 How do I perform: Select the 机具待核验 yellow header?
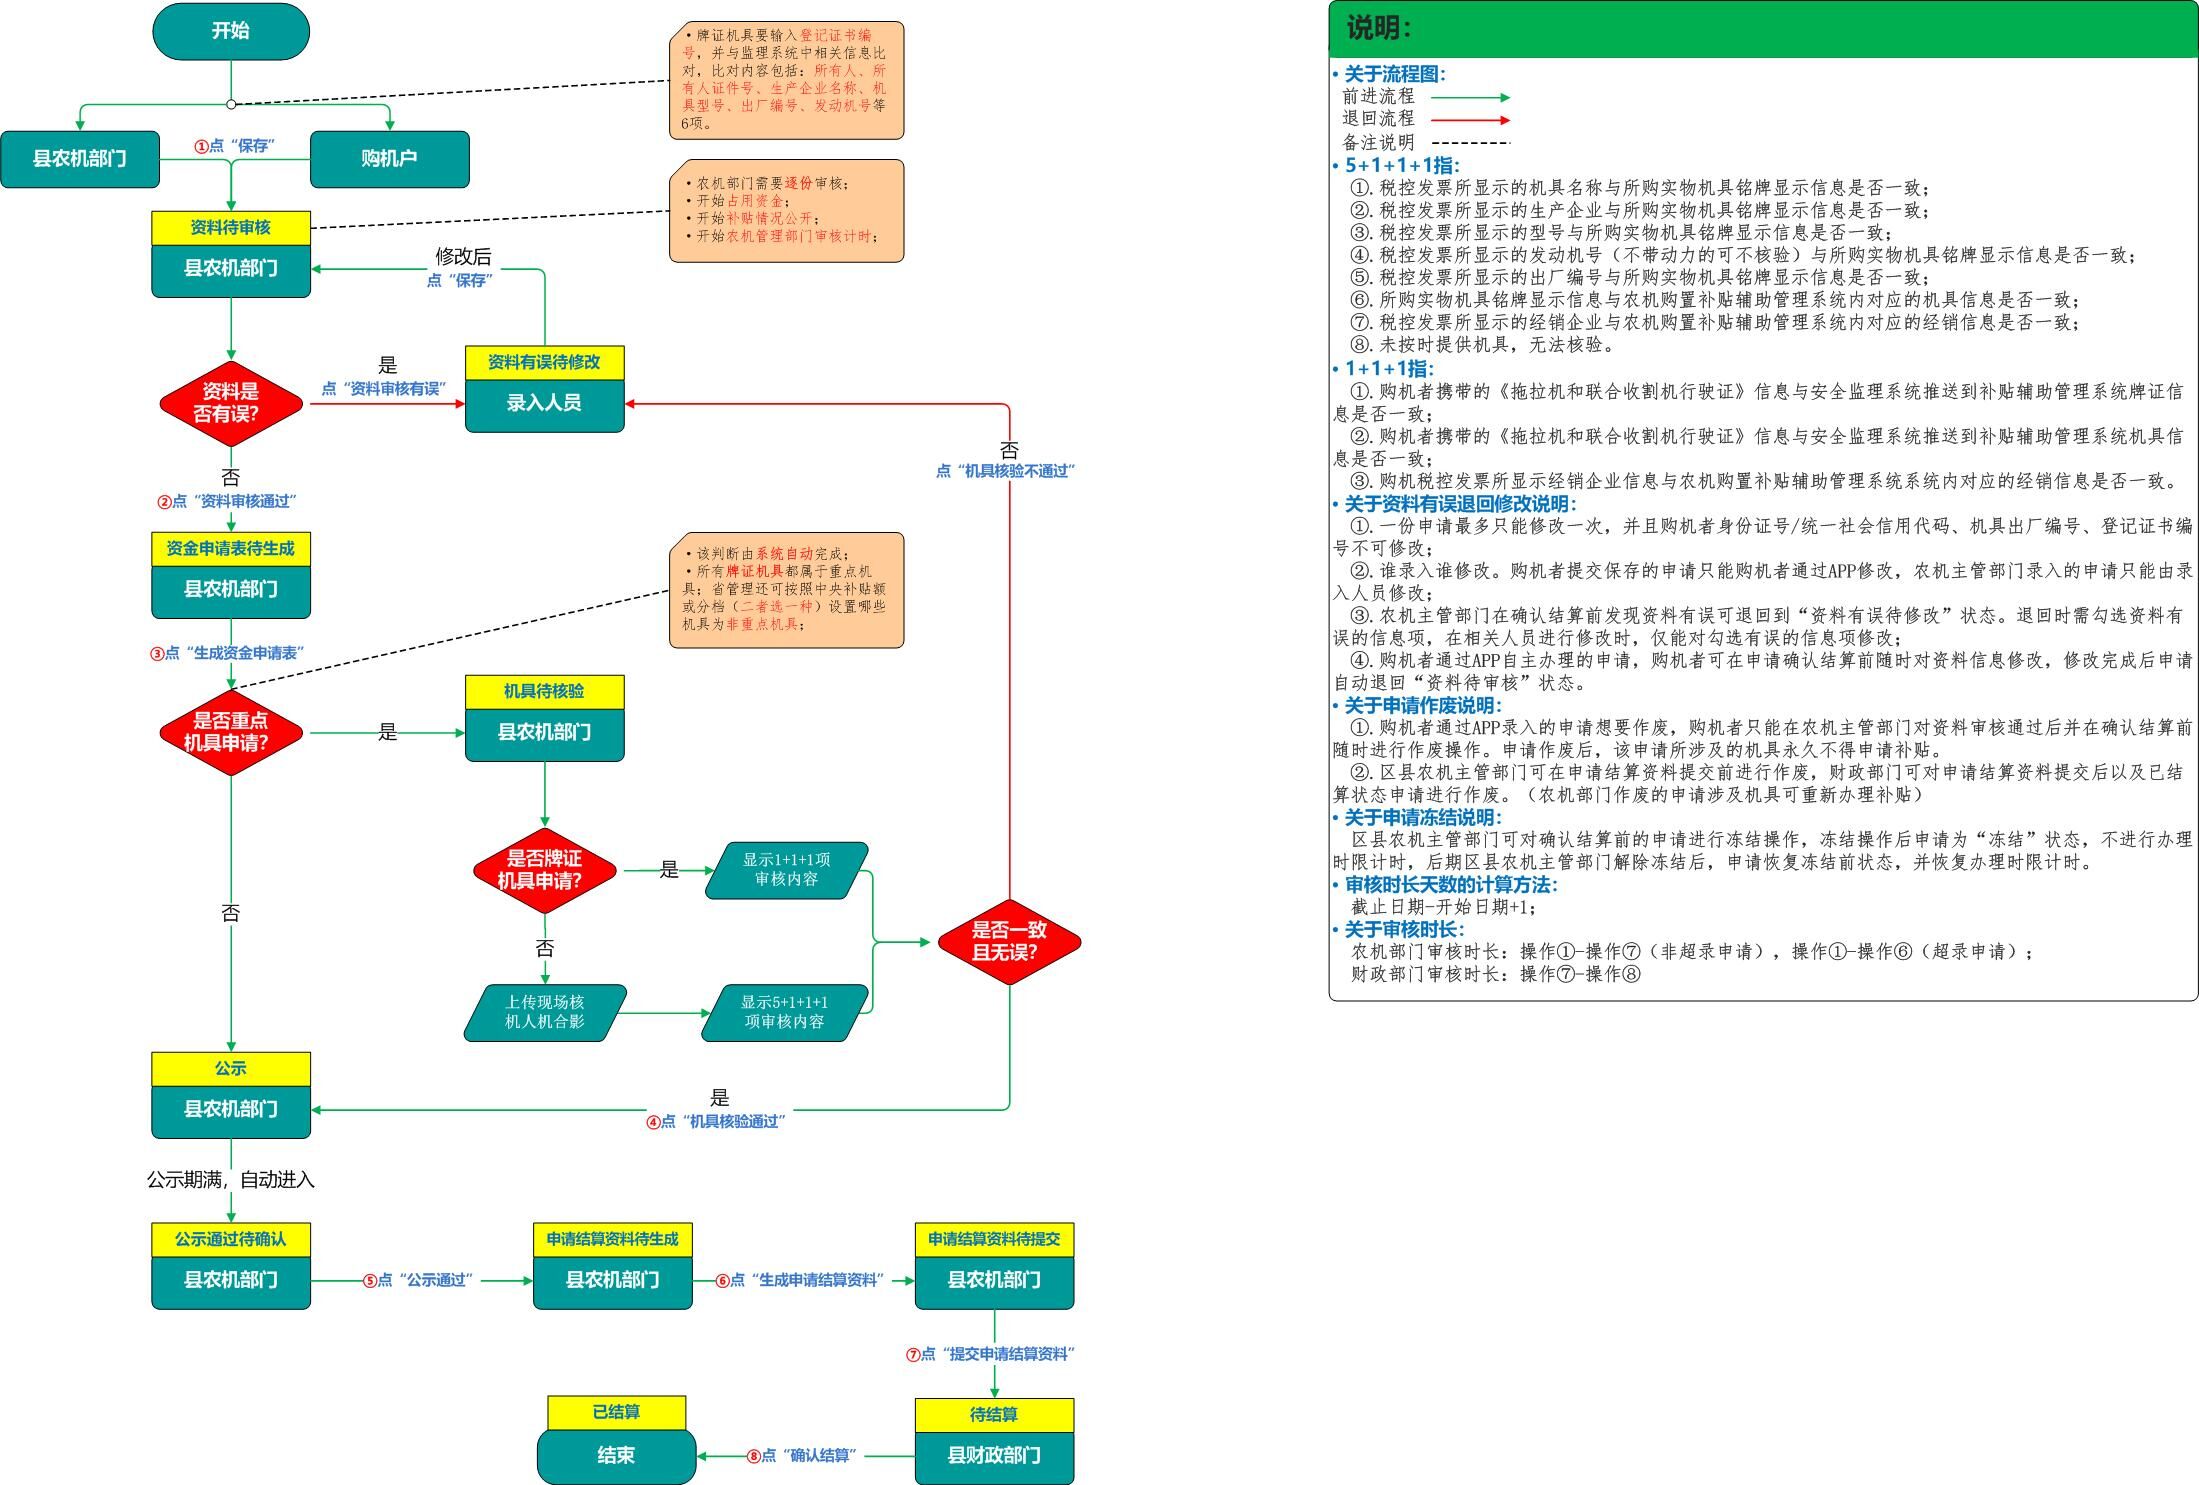click(544, 691)
